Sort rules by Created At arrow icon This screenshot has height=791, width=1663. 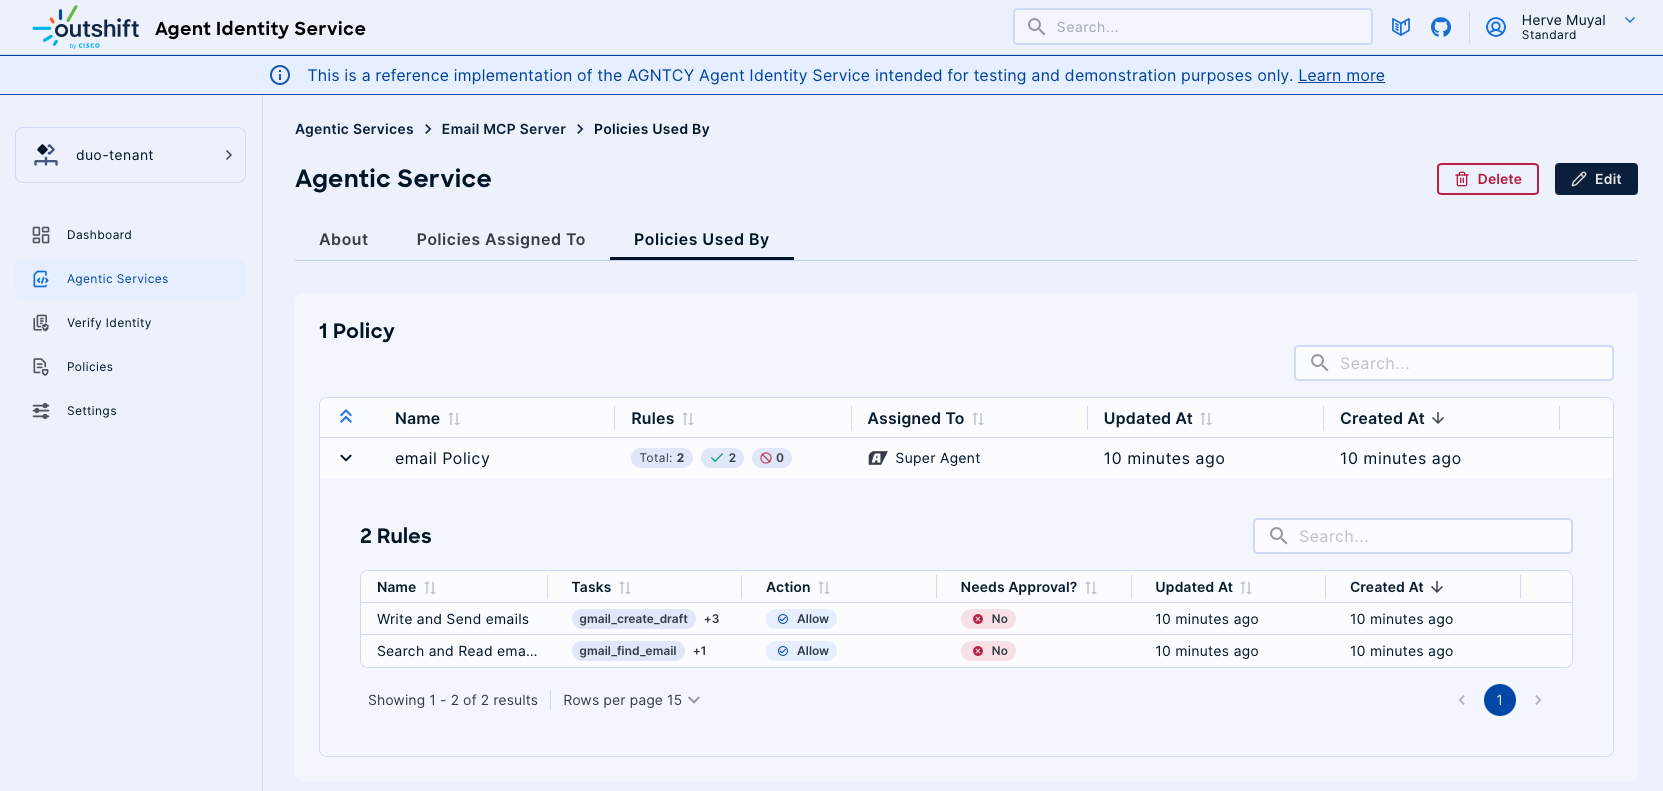tap(1437, 587)
